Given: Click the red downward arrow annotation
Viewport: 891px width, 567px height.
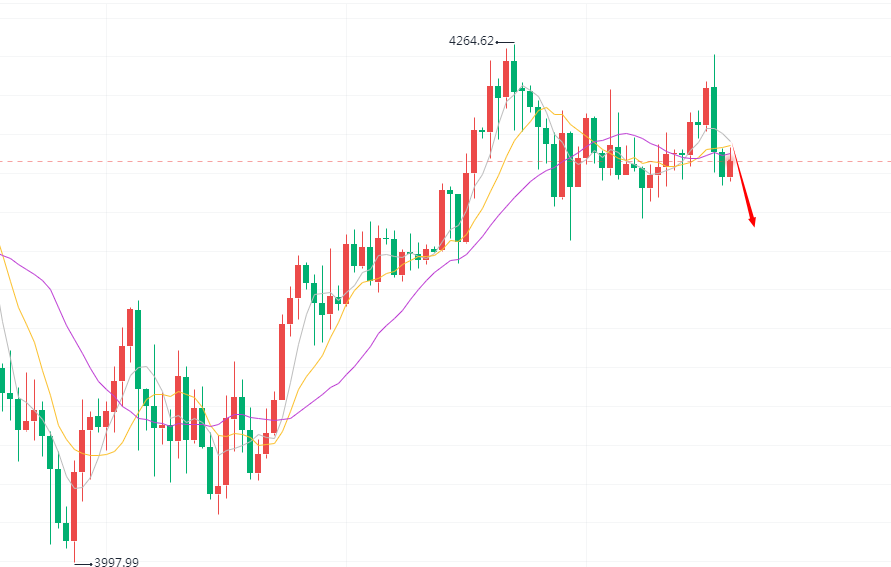Looking at the screenshot, I should pos(744,189).
